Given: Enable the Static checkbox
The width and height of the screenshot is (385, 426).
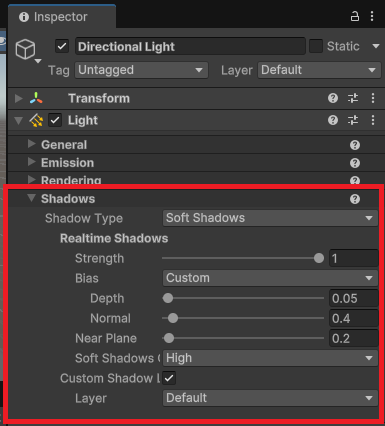Looking at the screenshot, I should (x=316, y=46).
